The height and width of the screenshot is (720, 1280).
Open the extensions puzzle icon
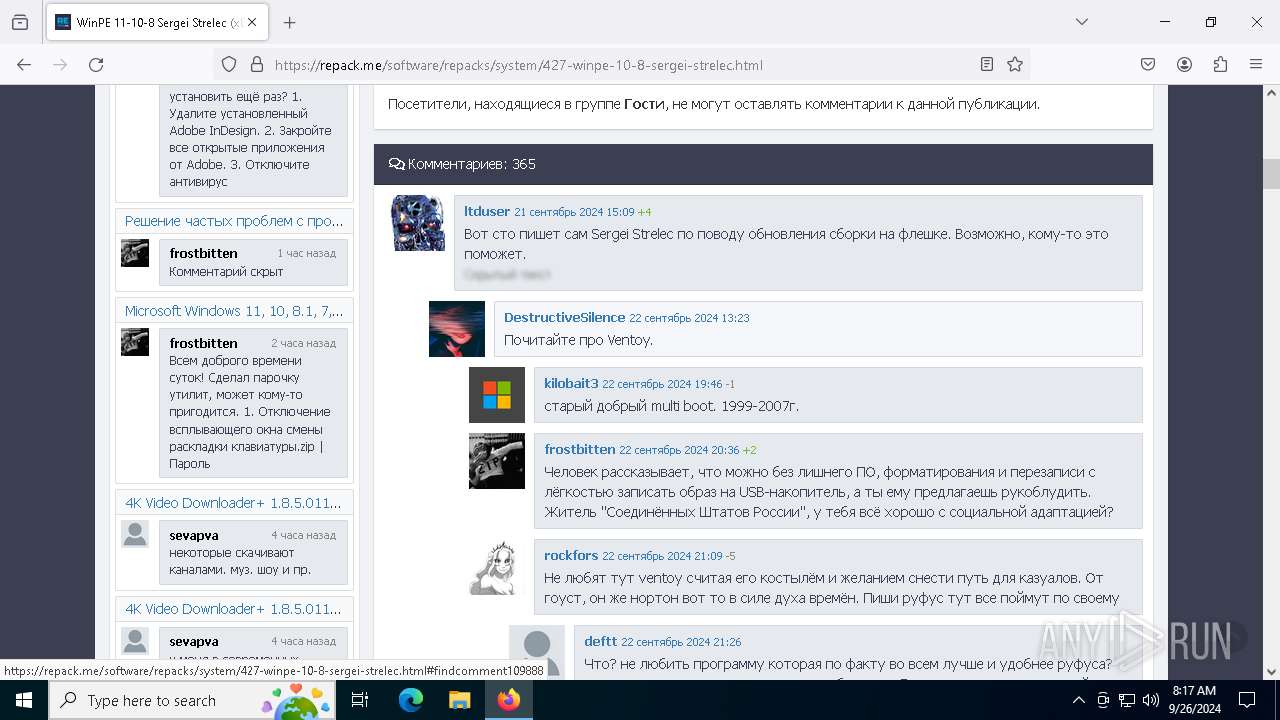[1220, 64]
